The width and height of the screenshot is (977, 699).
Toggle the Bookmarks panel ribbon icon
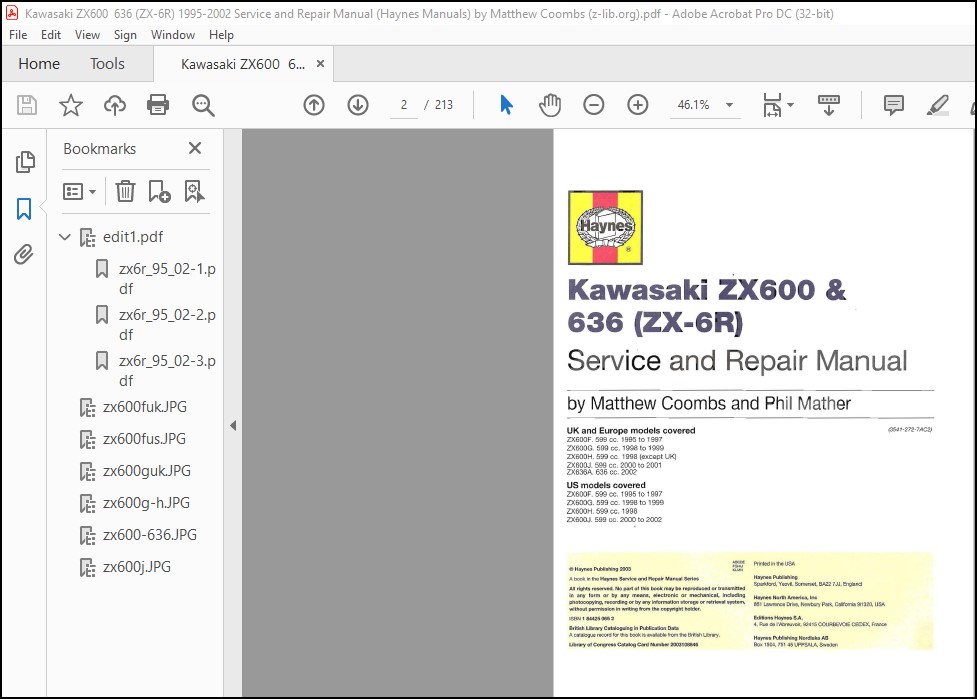[x=24, y=209]
